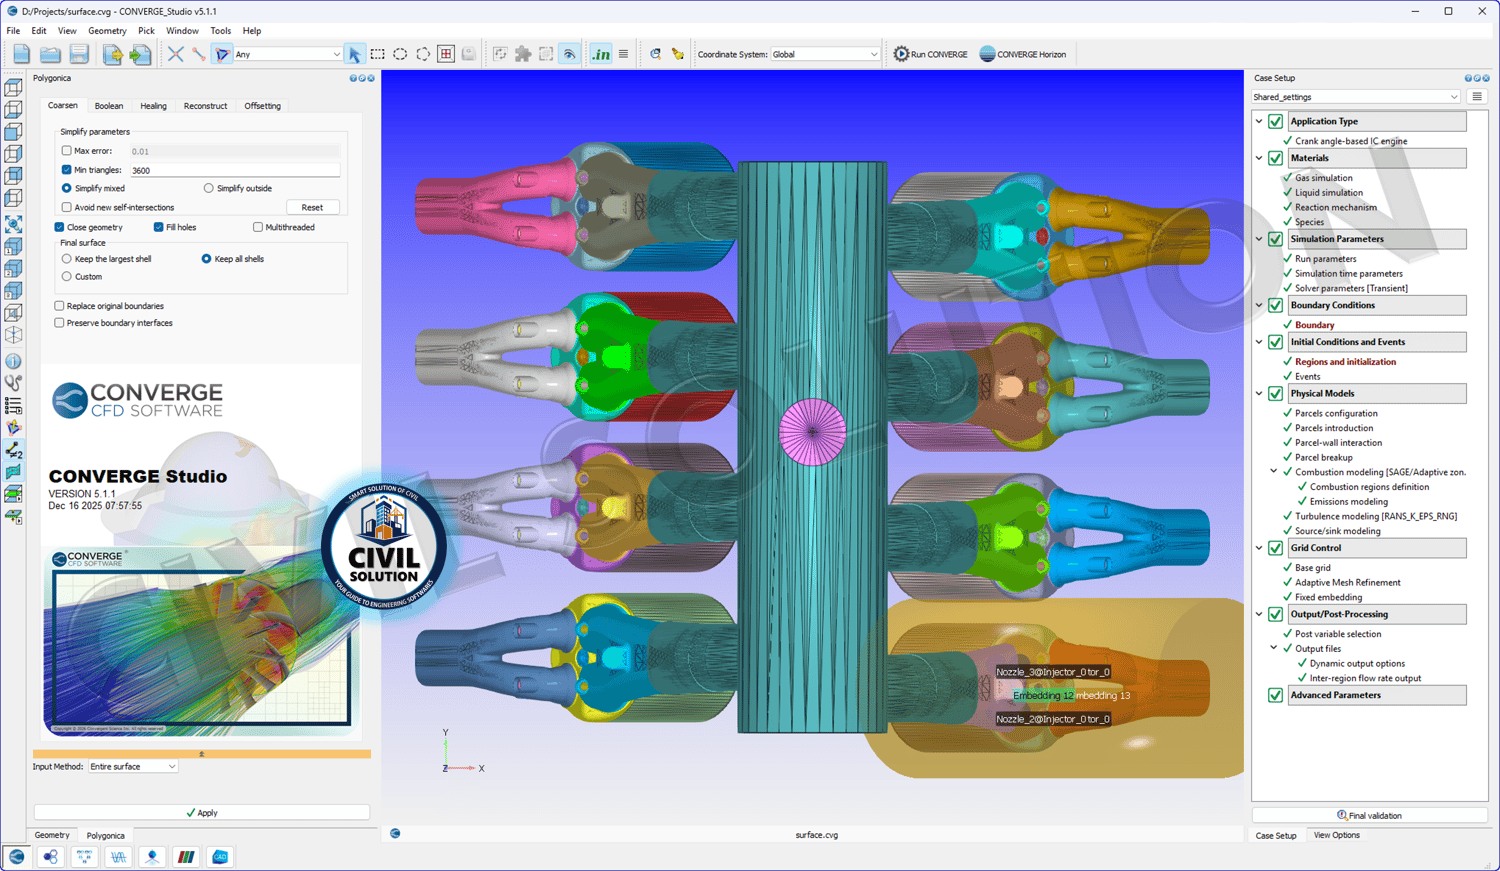Open the Coordinate System dropdown

pyautogui.click(x=825, y=54)
